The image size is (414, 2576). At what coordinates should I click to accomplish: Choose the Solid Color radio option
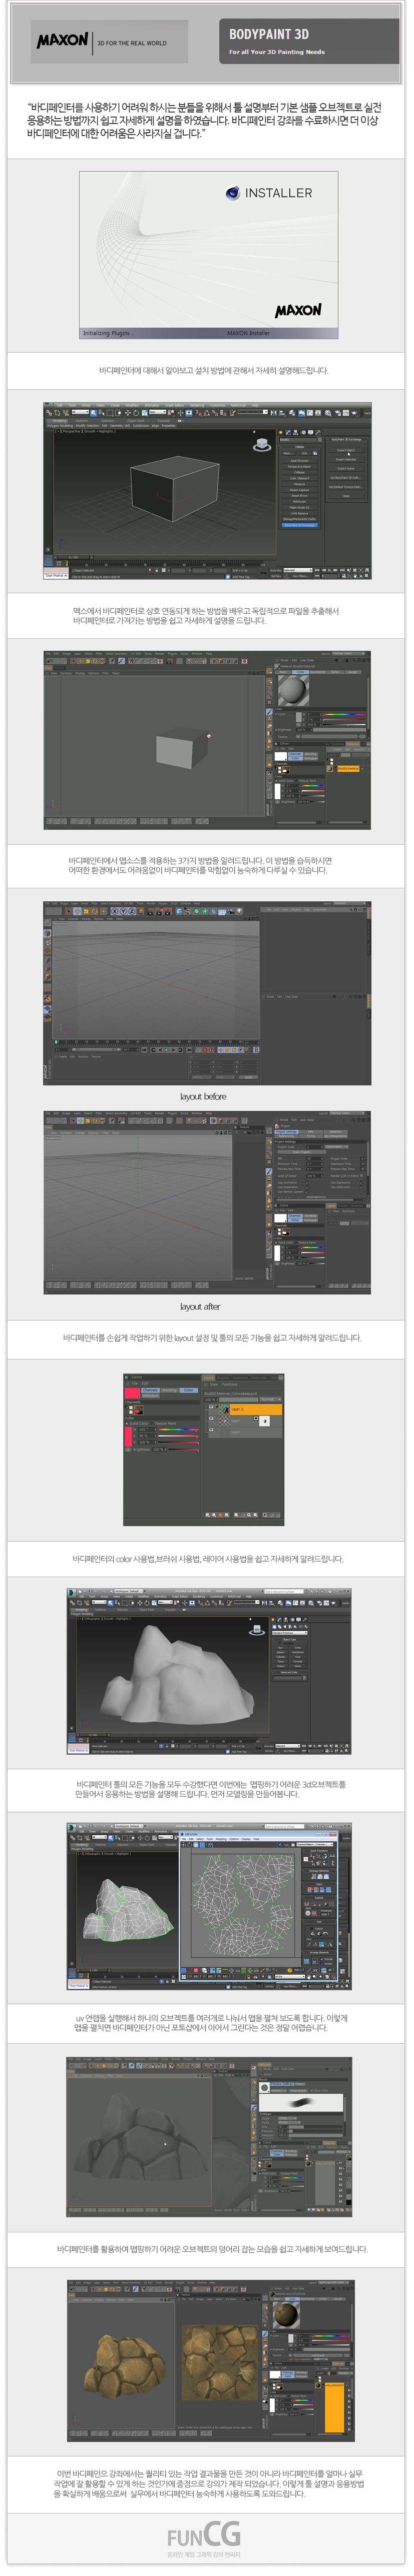(x=137, y=1423)
